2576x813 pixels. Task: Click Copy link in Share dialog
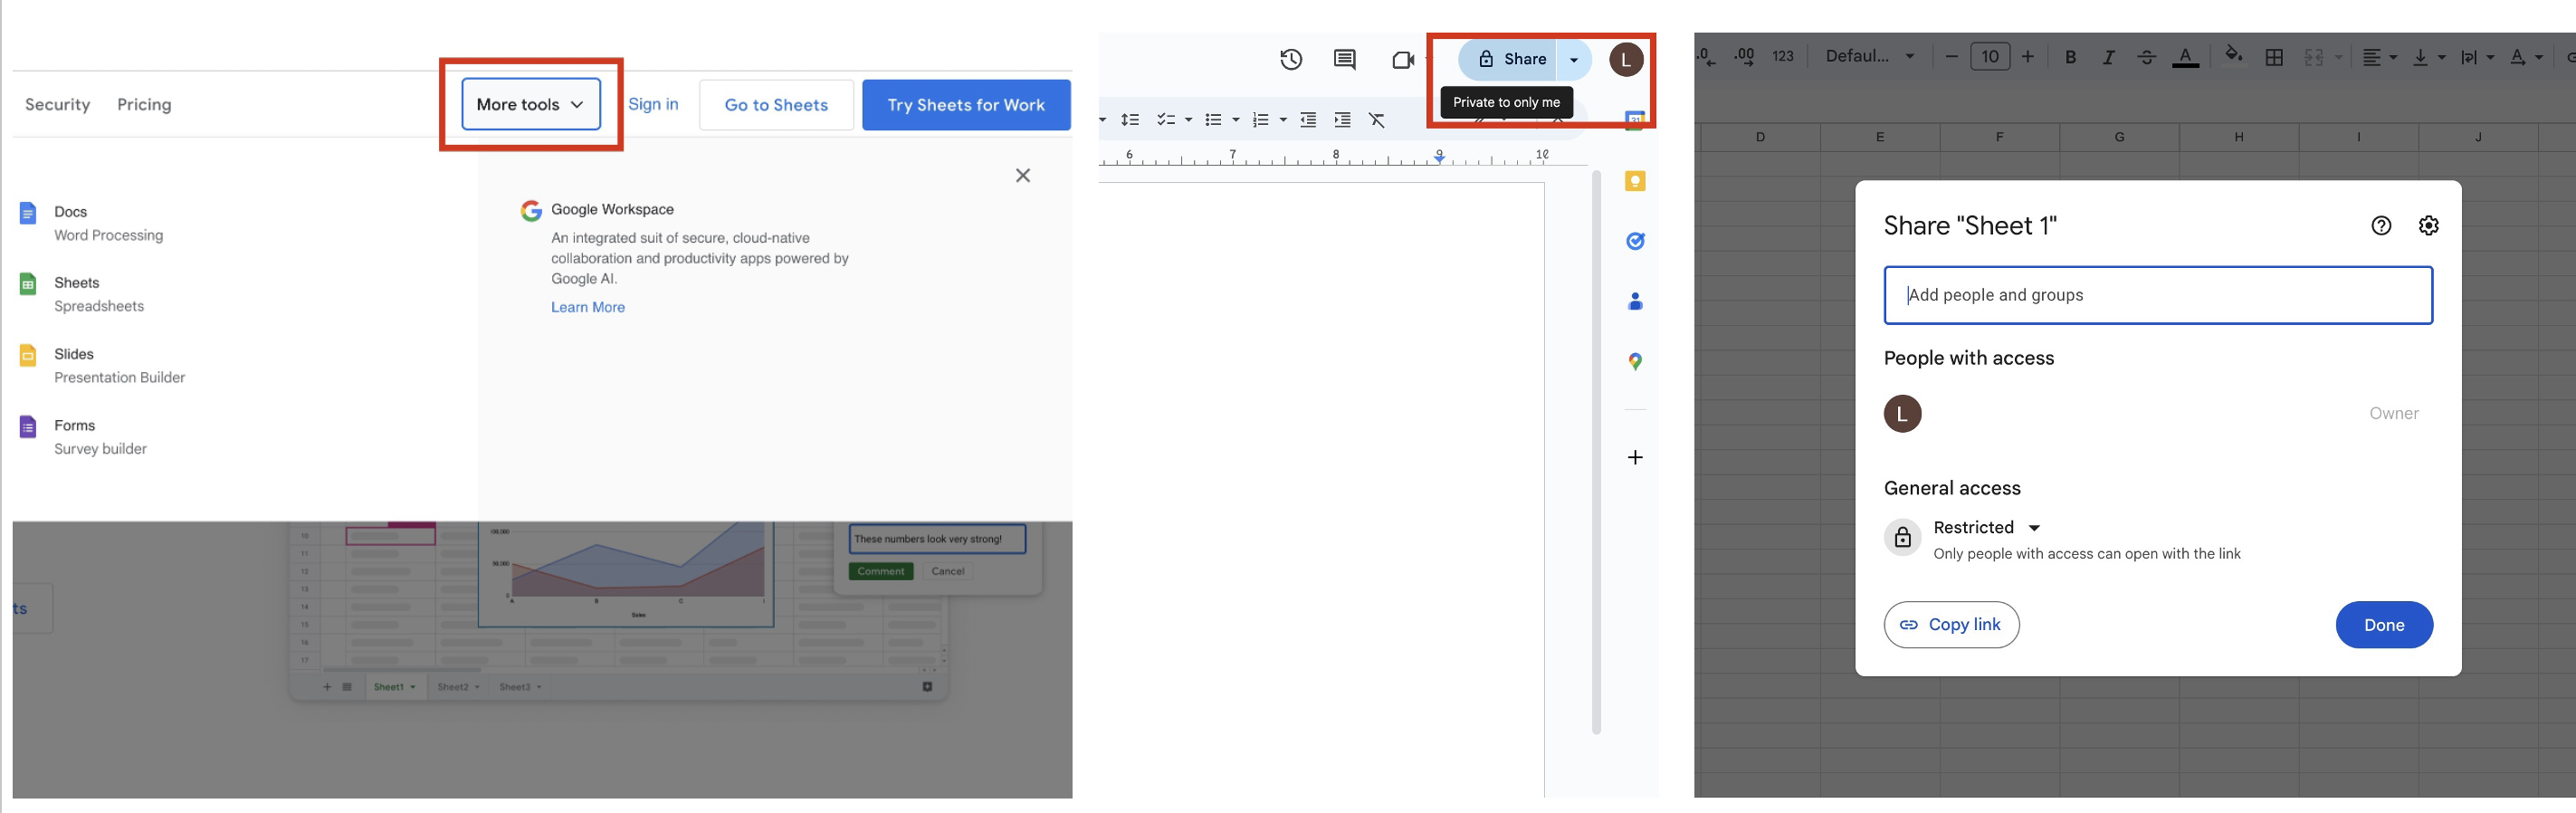pos(1951,625)
